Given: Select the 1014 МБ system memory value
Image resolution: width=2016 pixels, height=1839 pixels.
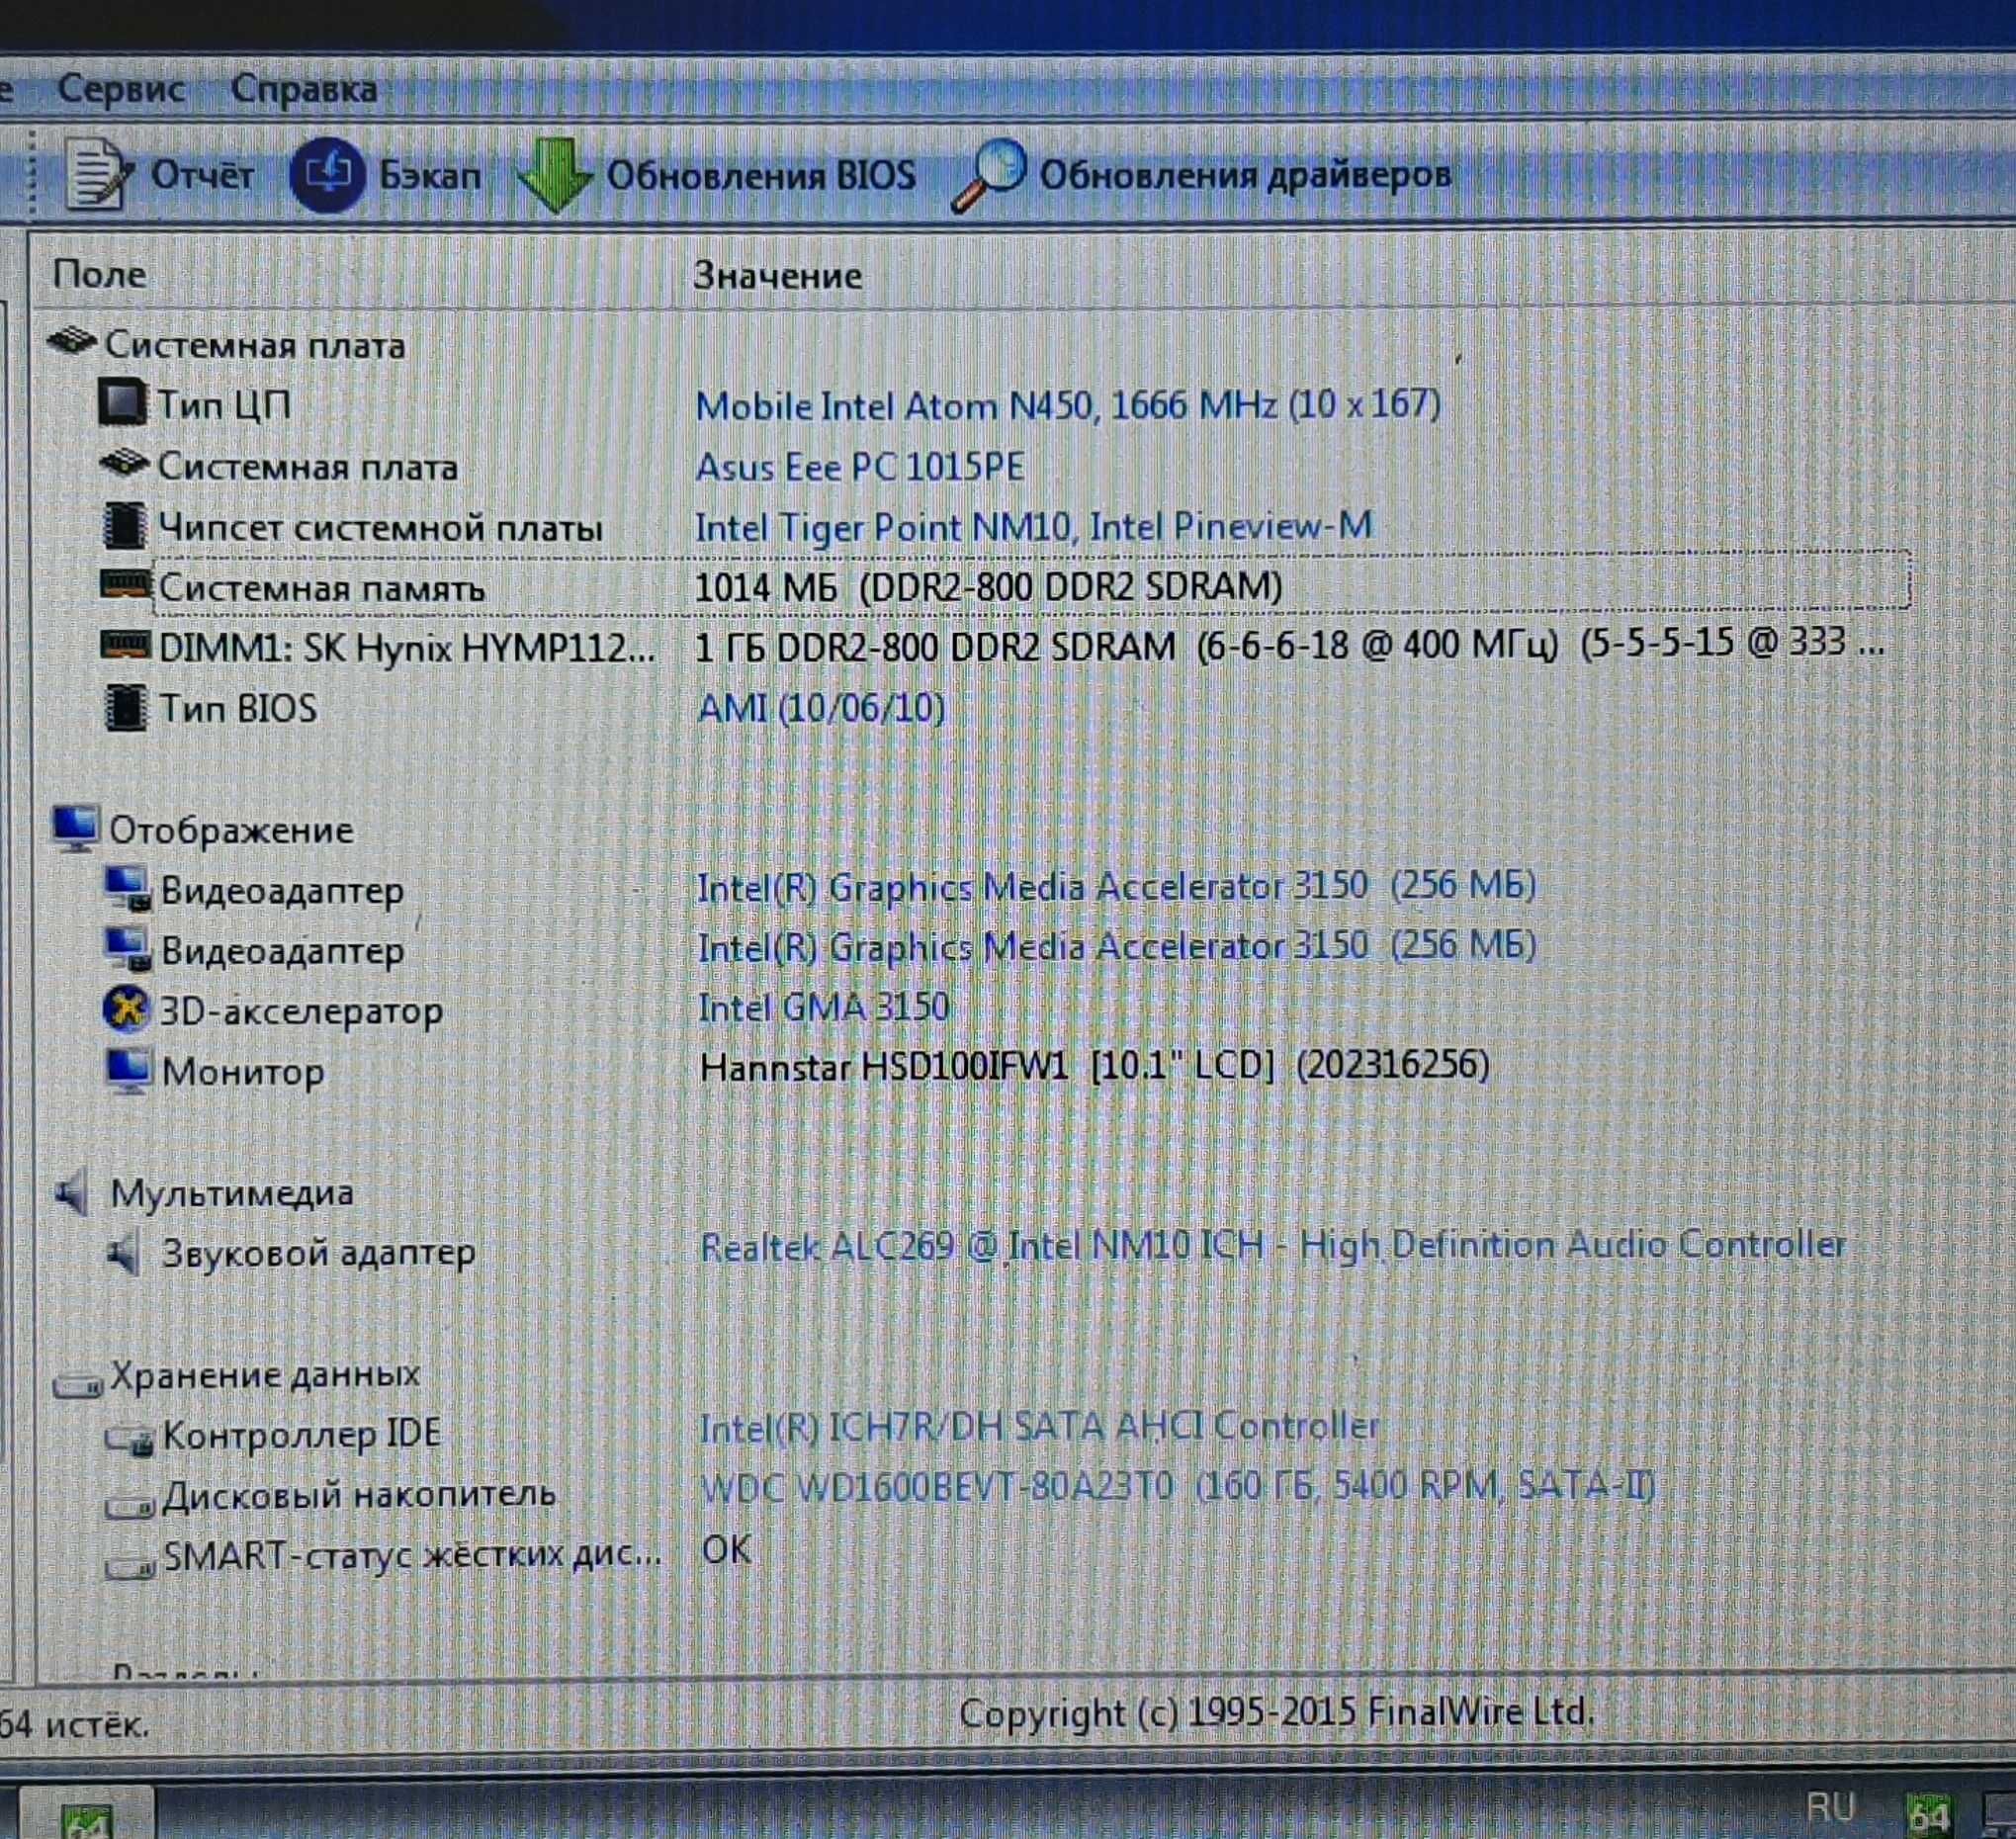Looking at the screenshot, I should (988, 586).
